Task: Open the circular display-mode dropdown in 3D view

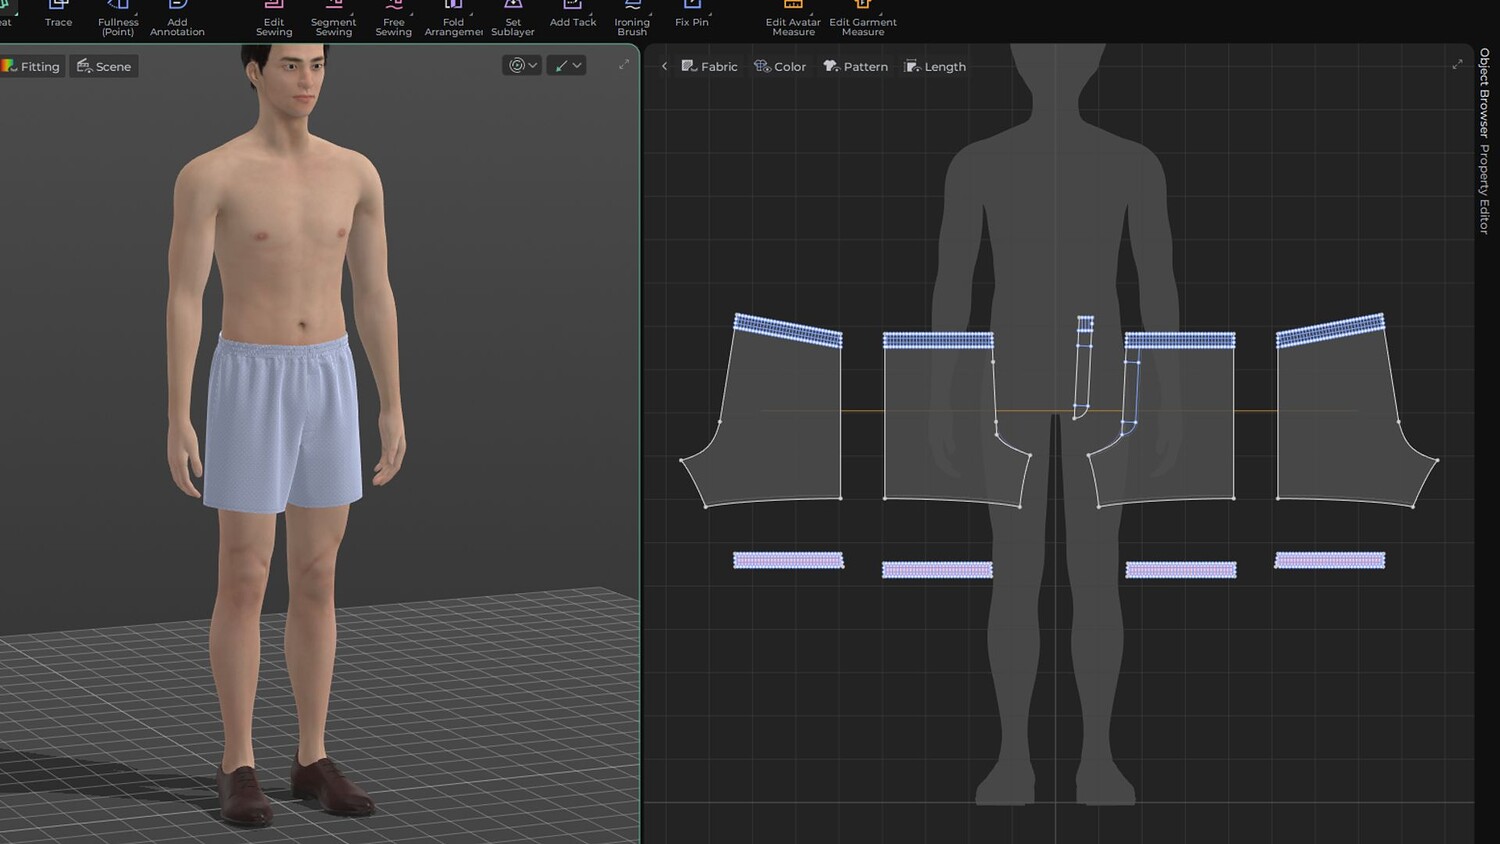Action: coord(522,65)
